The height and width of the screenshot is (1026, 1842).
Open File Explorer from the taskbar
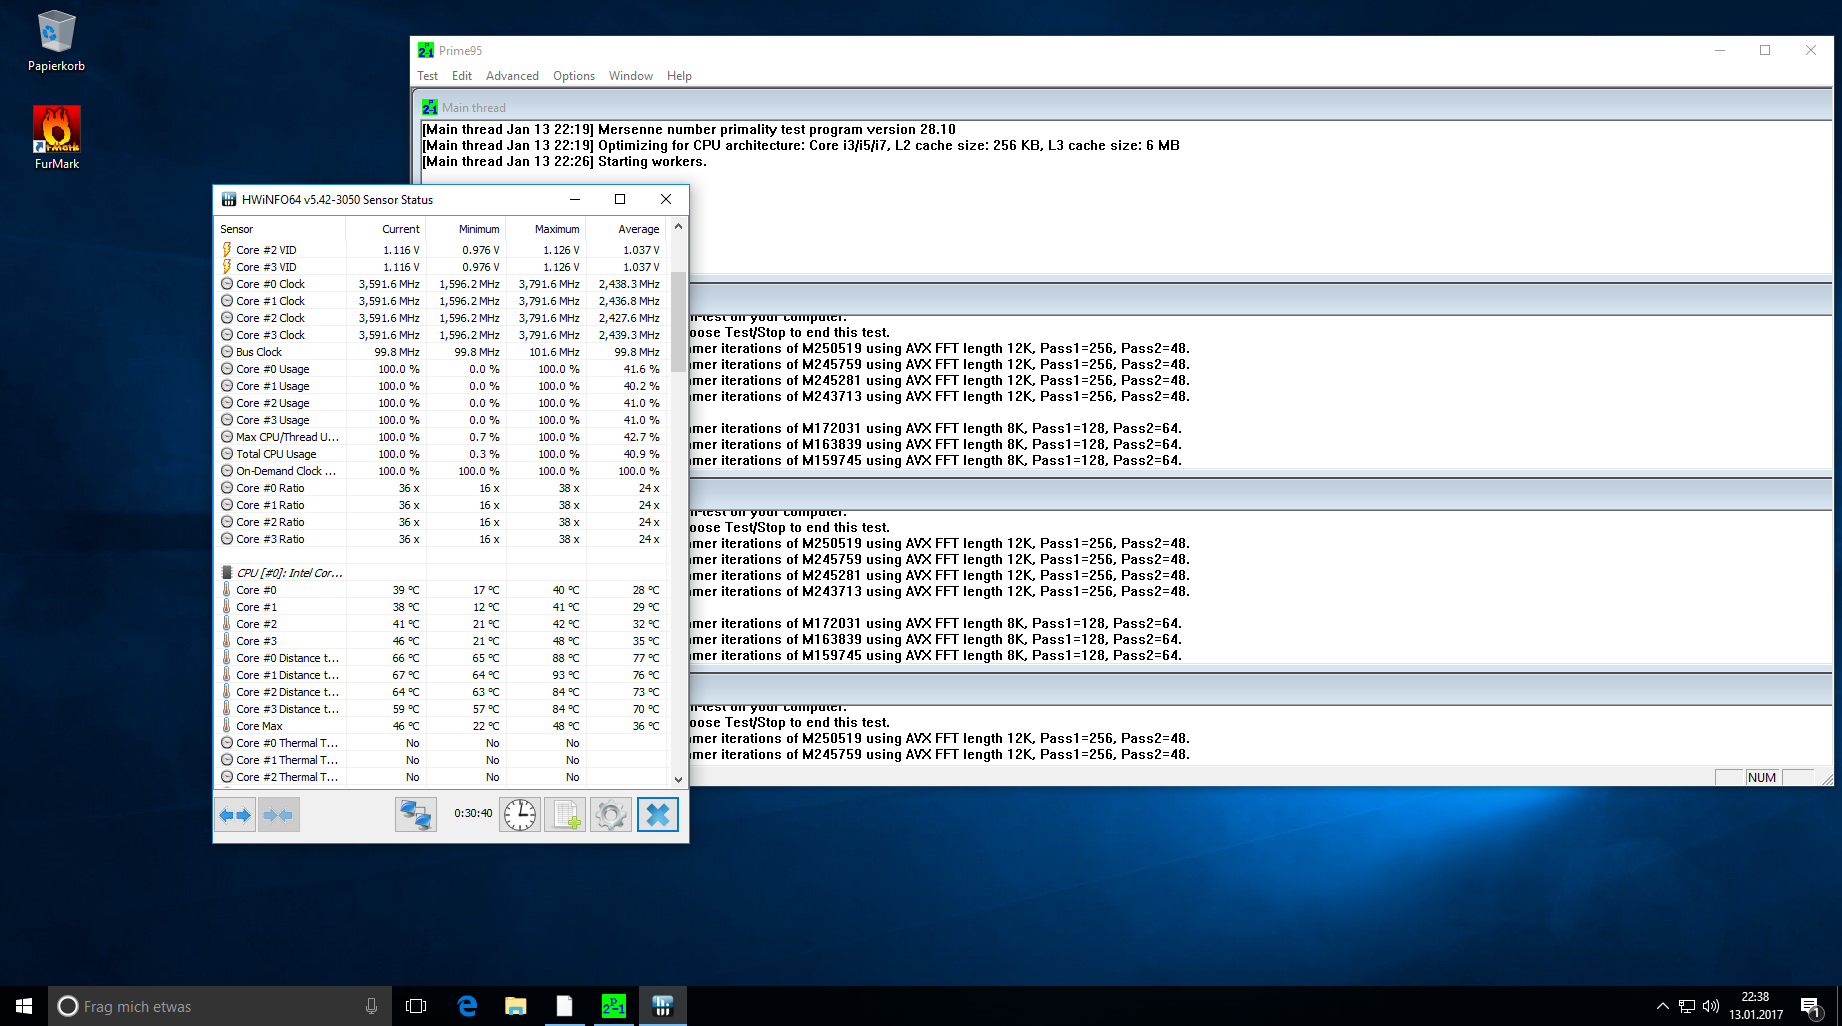(516, 1006)
